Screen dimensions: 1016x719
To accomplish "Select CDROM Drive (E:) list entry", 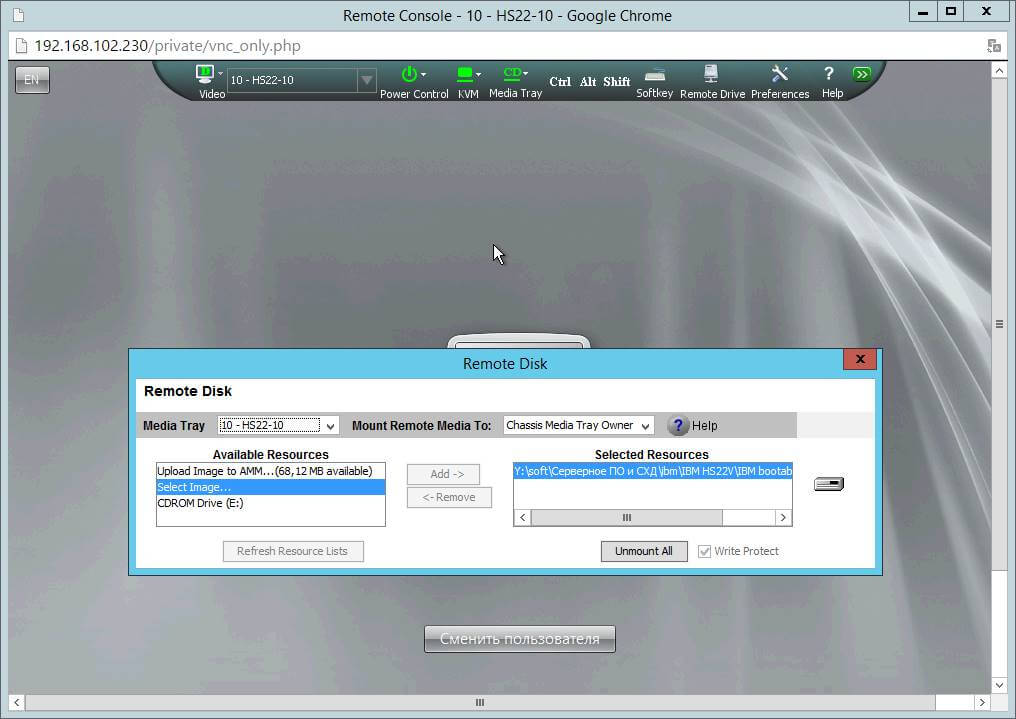I will 271,503.
